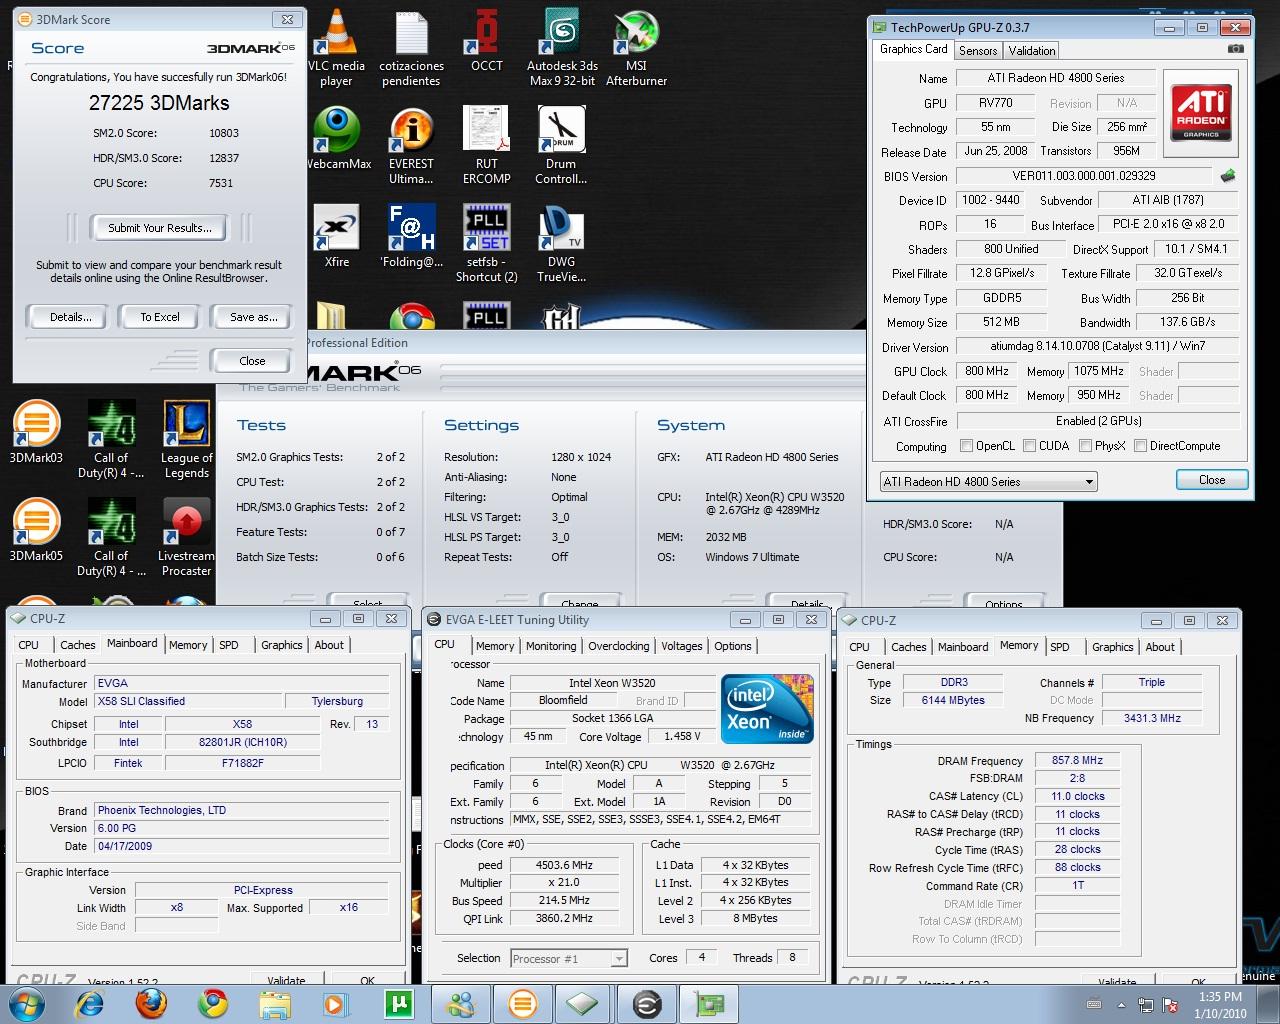
Task: Open Monitoring tab in EVGA E-LEET
Action: click(551, 646)
